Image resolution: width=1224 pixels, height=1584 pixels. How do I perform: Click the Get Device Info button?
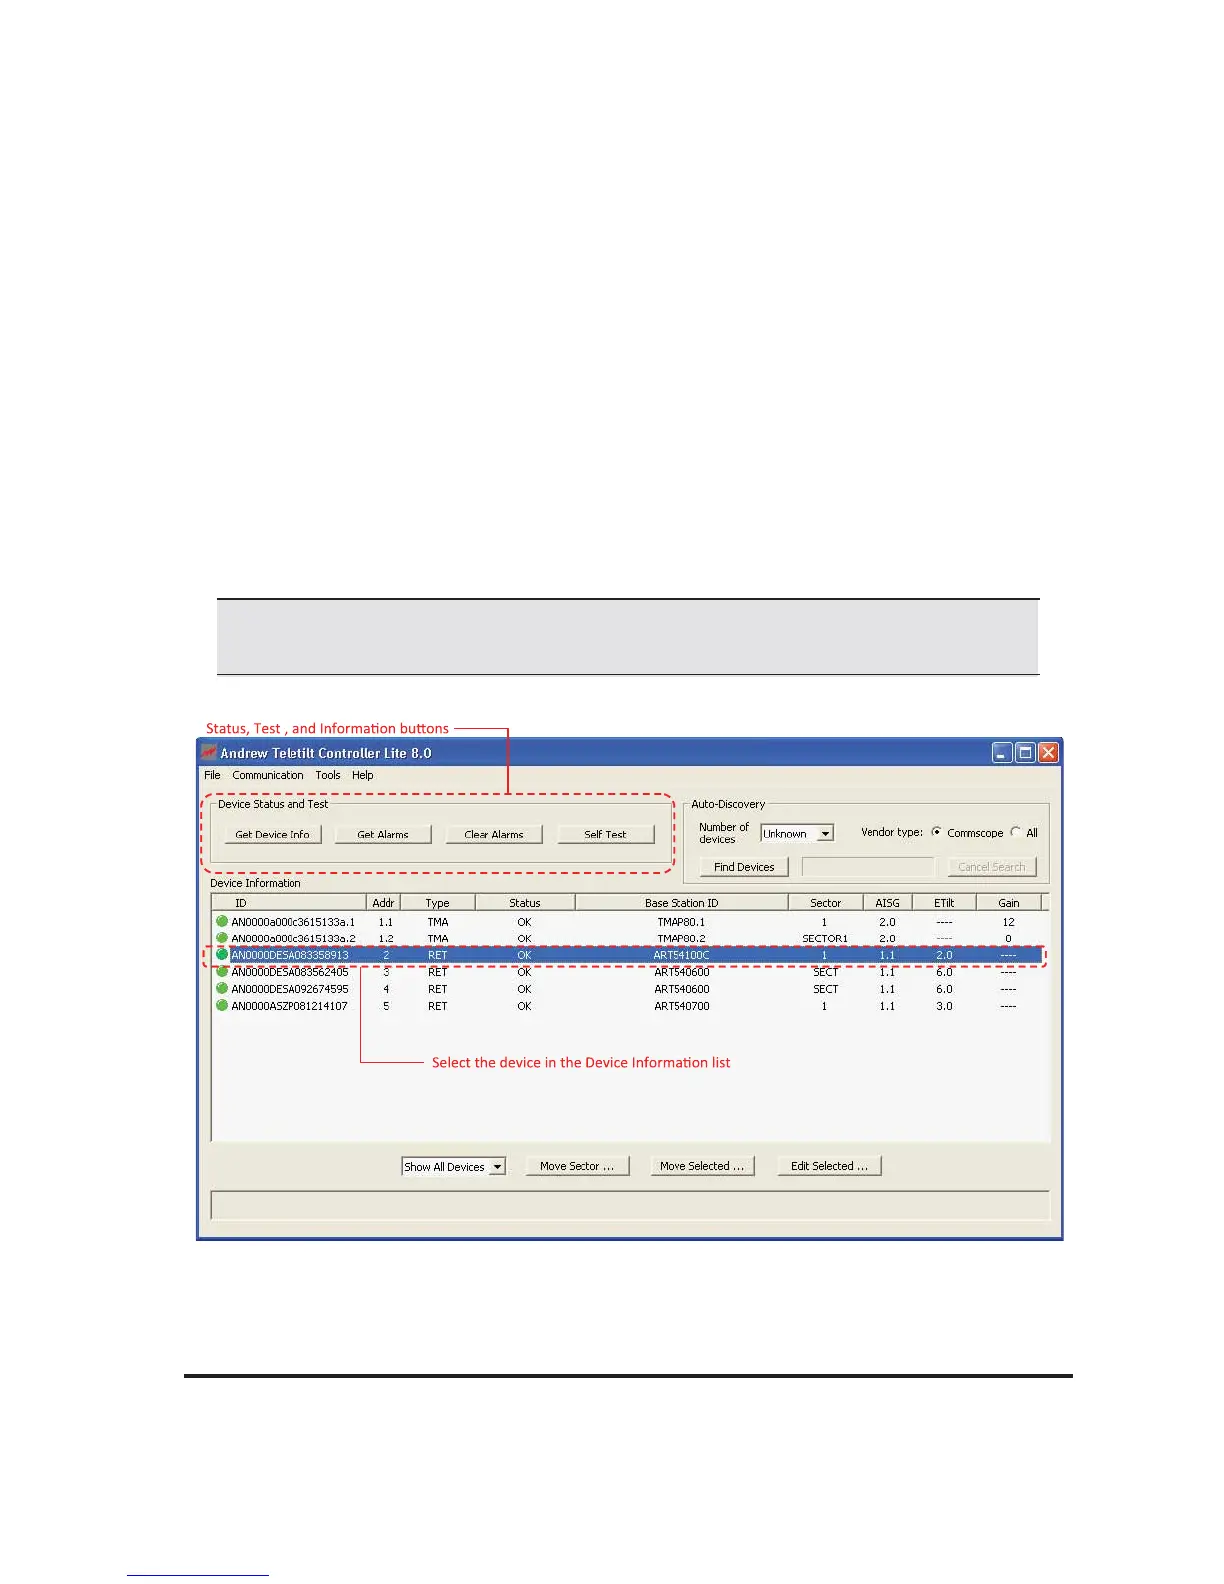tap(272, 834)
